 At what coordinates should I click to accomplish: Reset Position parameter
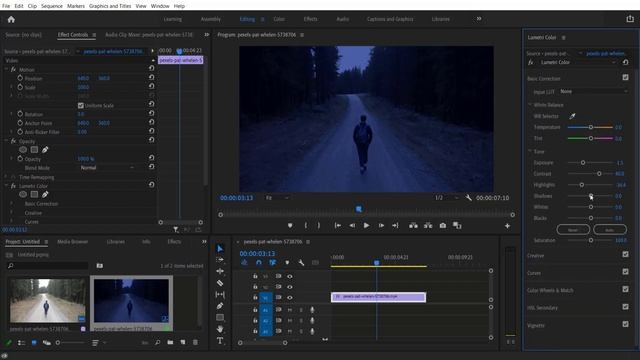pyautogui.click(x=151, y=77)
